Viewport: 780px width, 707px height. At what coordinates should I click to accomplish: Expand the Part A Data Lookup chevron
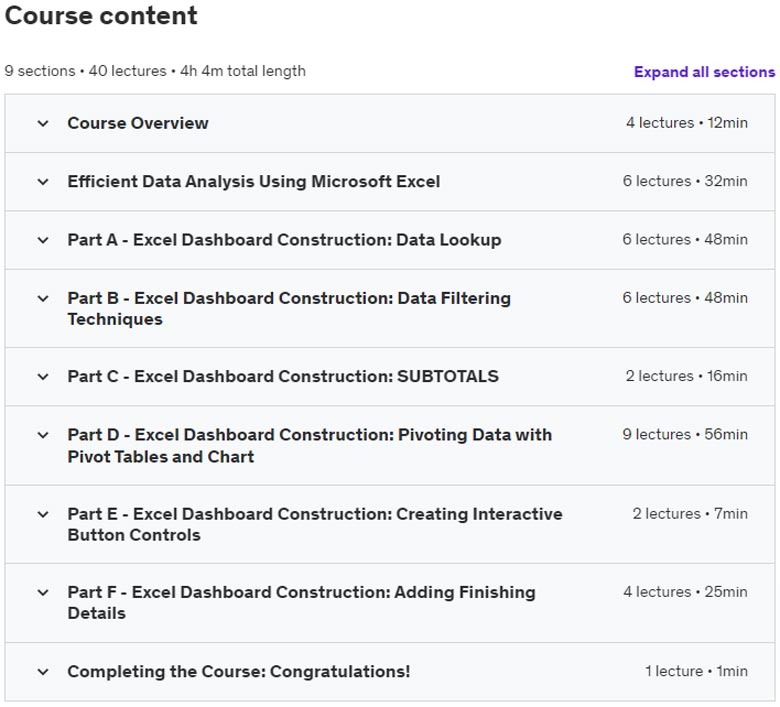click(x=43, y=240)
